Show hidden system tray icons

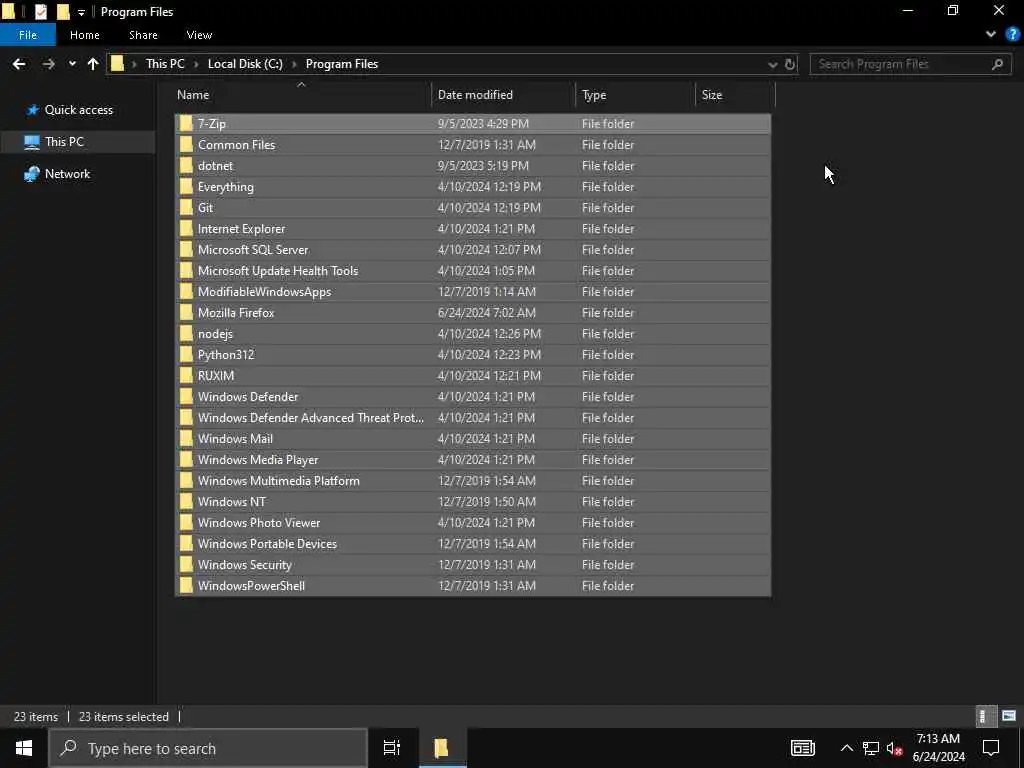pos(846,748)
